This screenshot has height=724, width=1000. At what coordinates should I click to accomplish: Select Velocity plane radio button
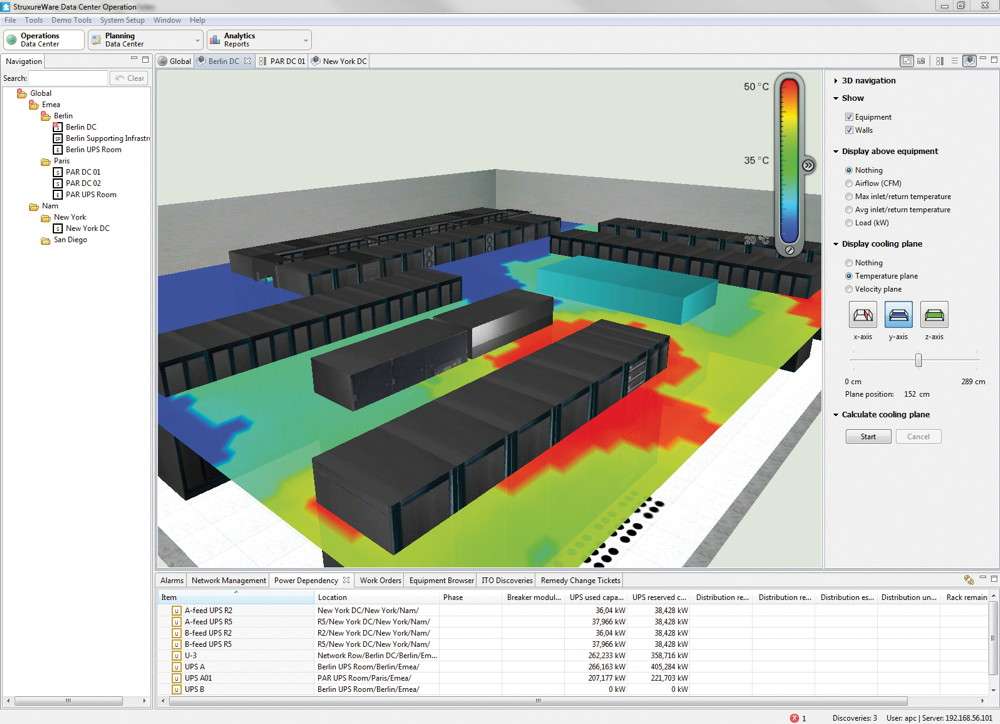[849, 289]
